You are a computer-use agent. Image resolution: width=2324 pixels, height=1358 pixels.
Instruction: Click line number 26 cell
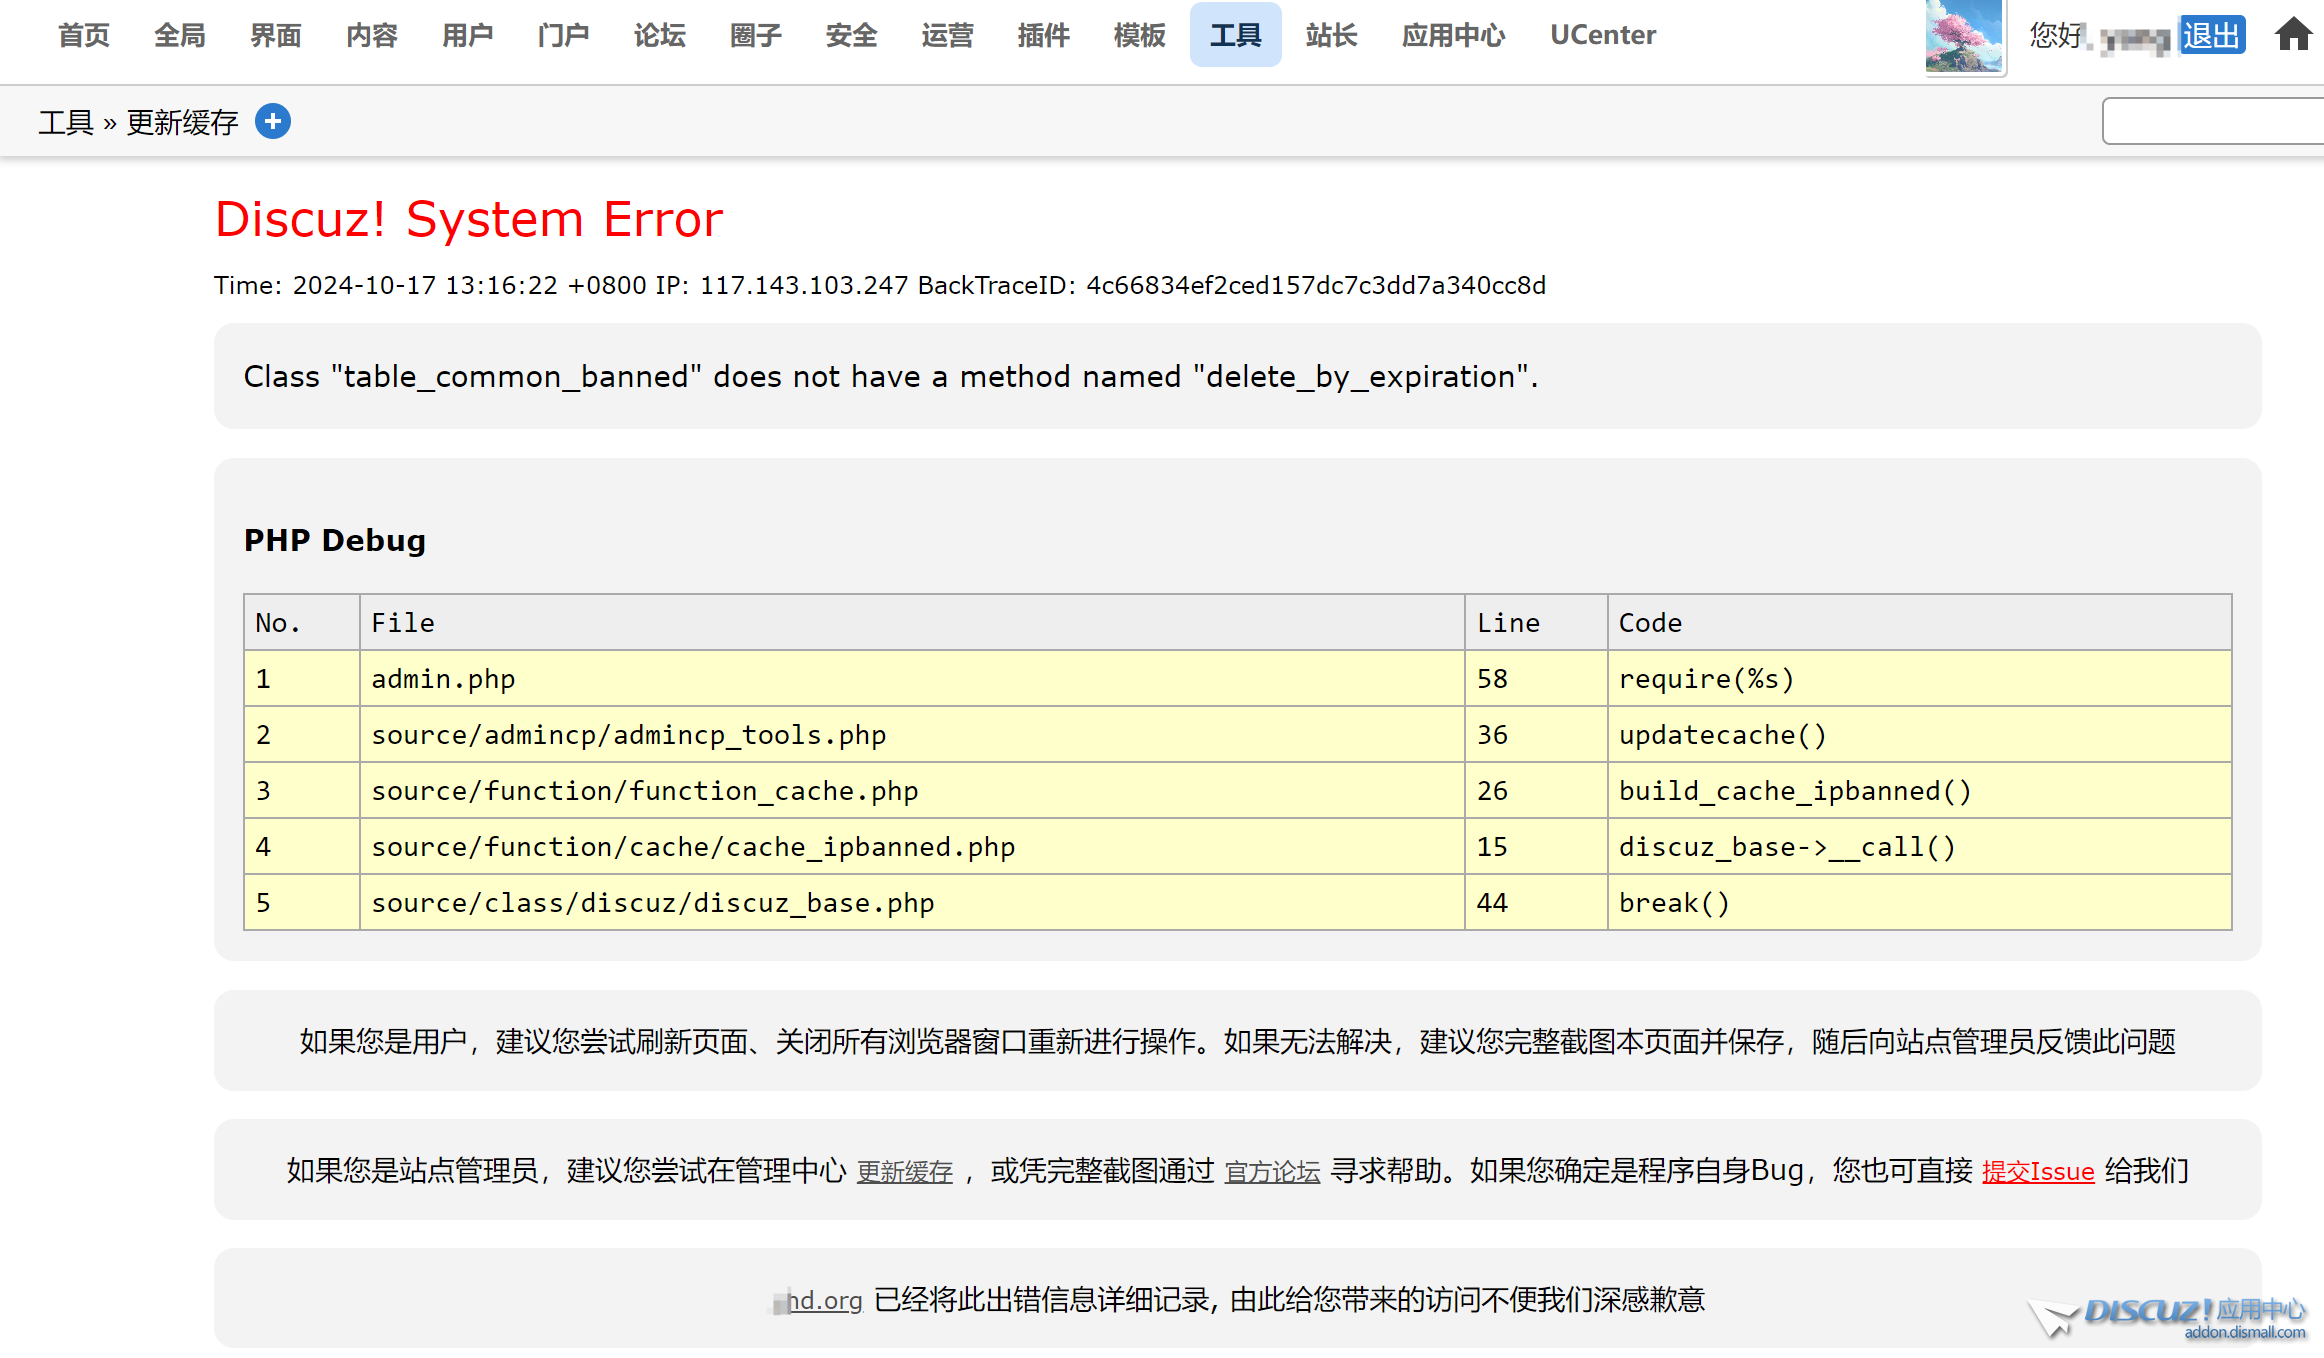click(1536, 791)
